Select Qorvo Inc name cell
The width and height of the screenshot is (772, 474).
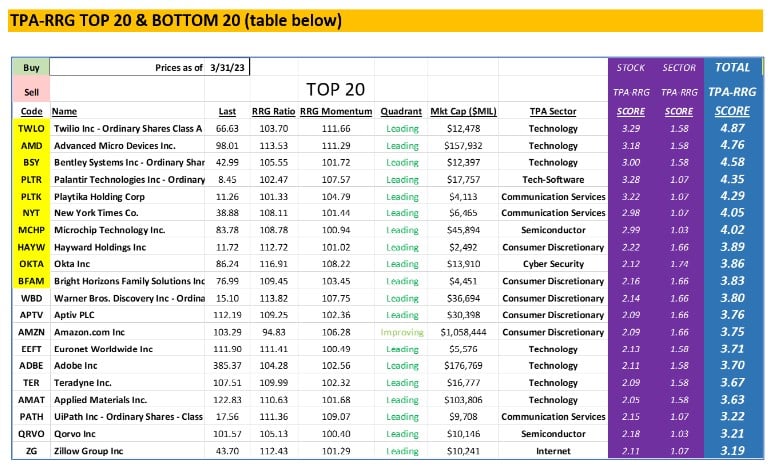click(x=75, y=434)
